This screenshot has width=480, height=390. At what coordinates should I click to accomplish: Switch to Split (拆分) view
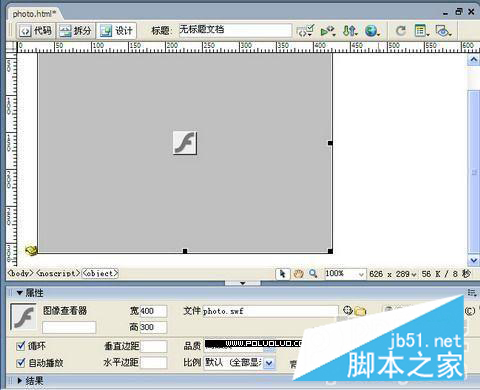click(x=76, y=31)
